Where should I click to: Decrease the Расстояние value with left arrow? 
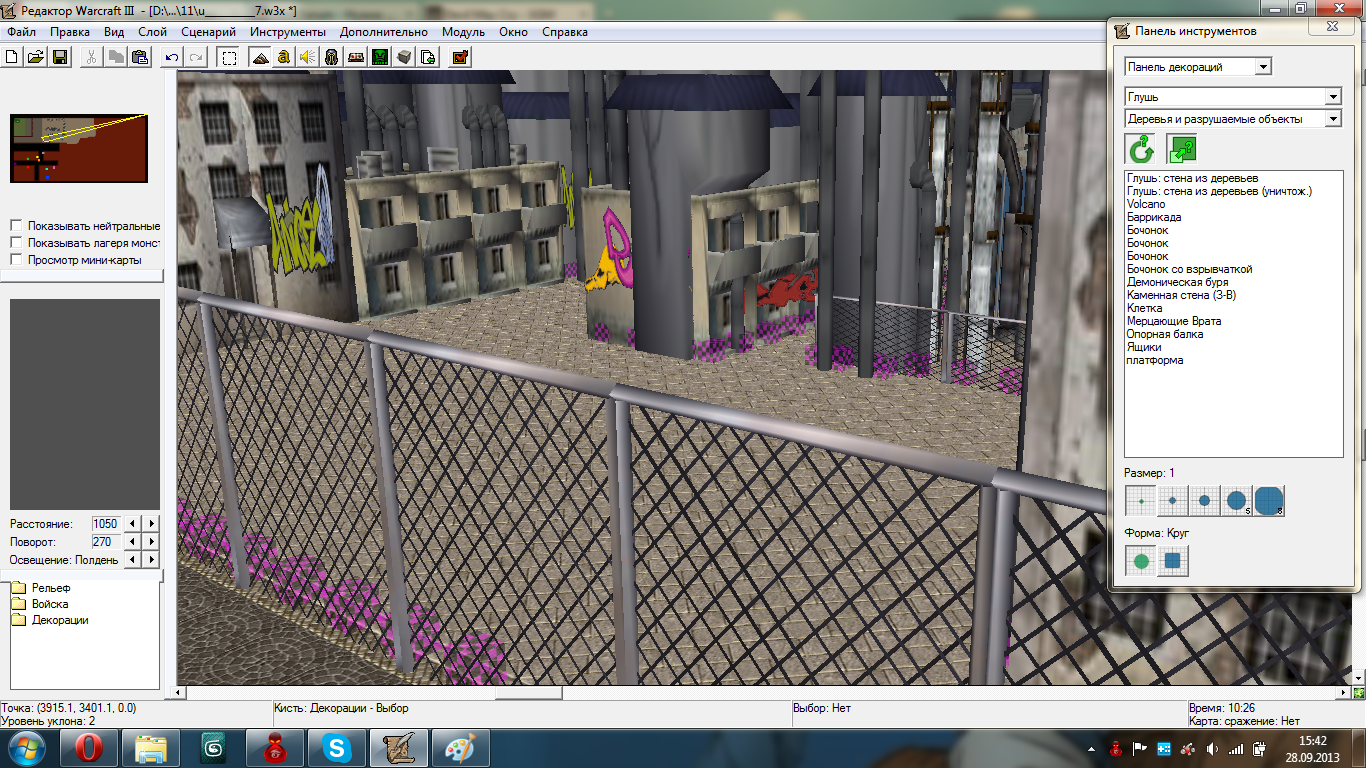(134, 523)
